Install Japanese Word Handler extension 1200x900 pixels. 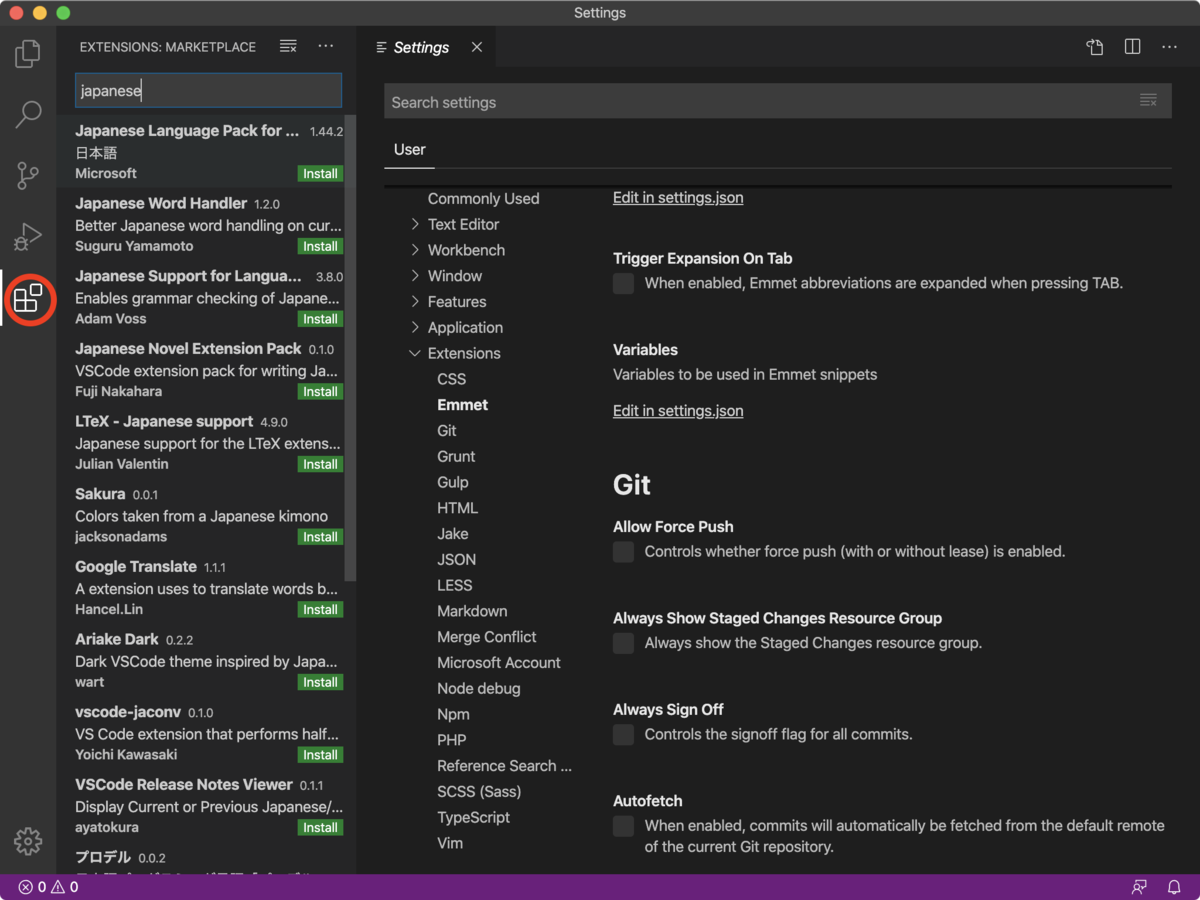(320, 247)
